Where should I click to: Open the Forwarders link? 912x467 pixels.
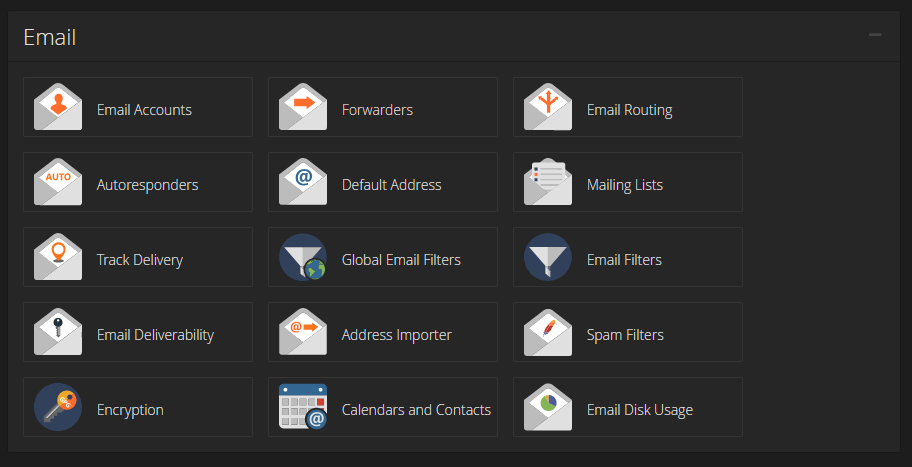pos(377,110)
